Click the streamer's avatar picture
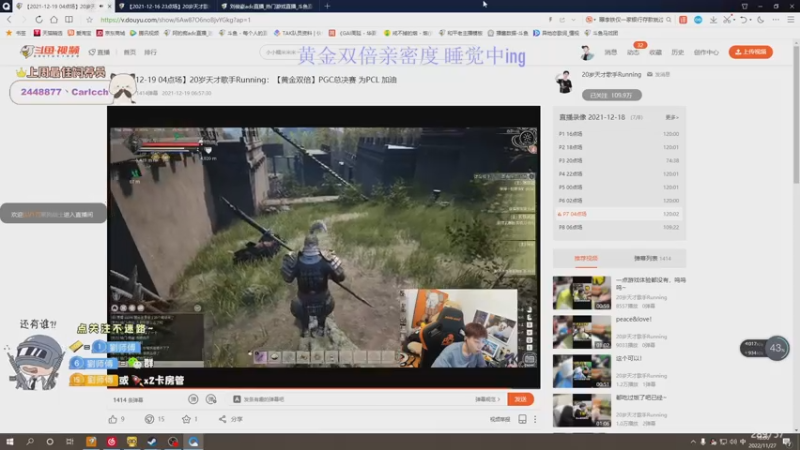 click(565, 82)
